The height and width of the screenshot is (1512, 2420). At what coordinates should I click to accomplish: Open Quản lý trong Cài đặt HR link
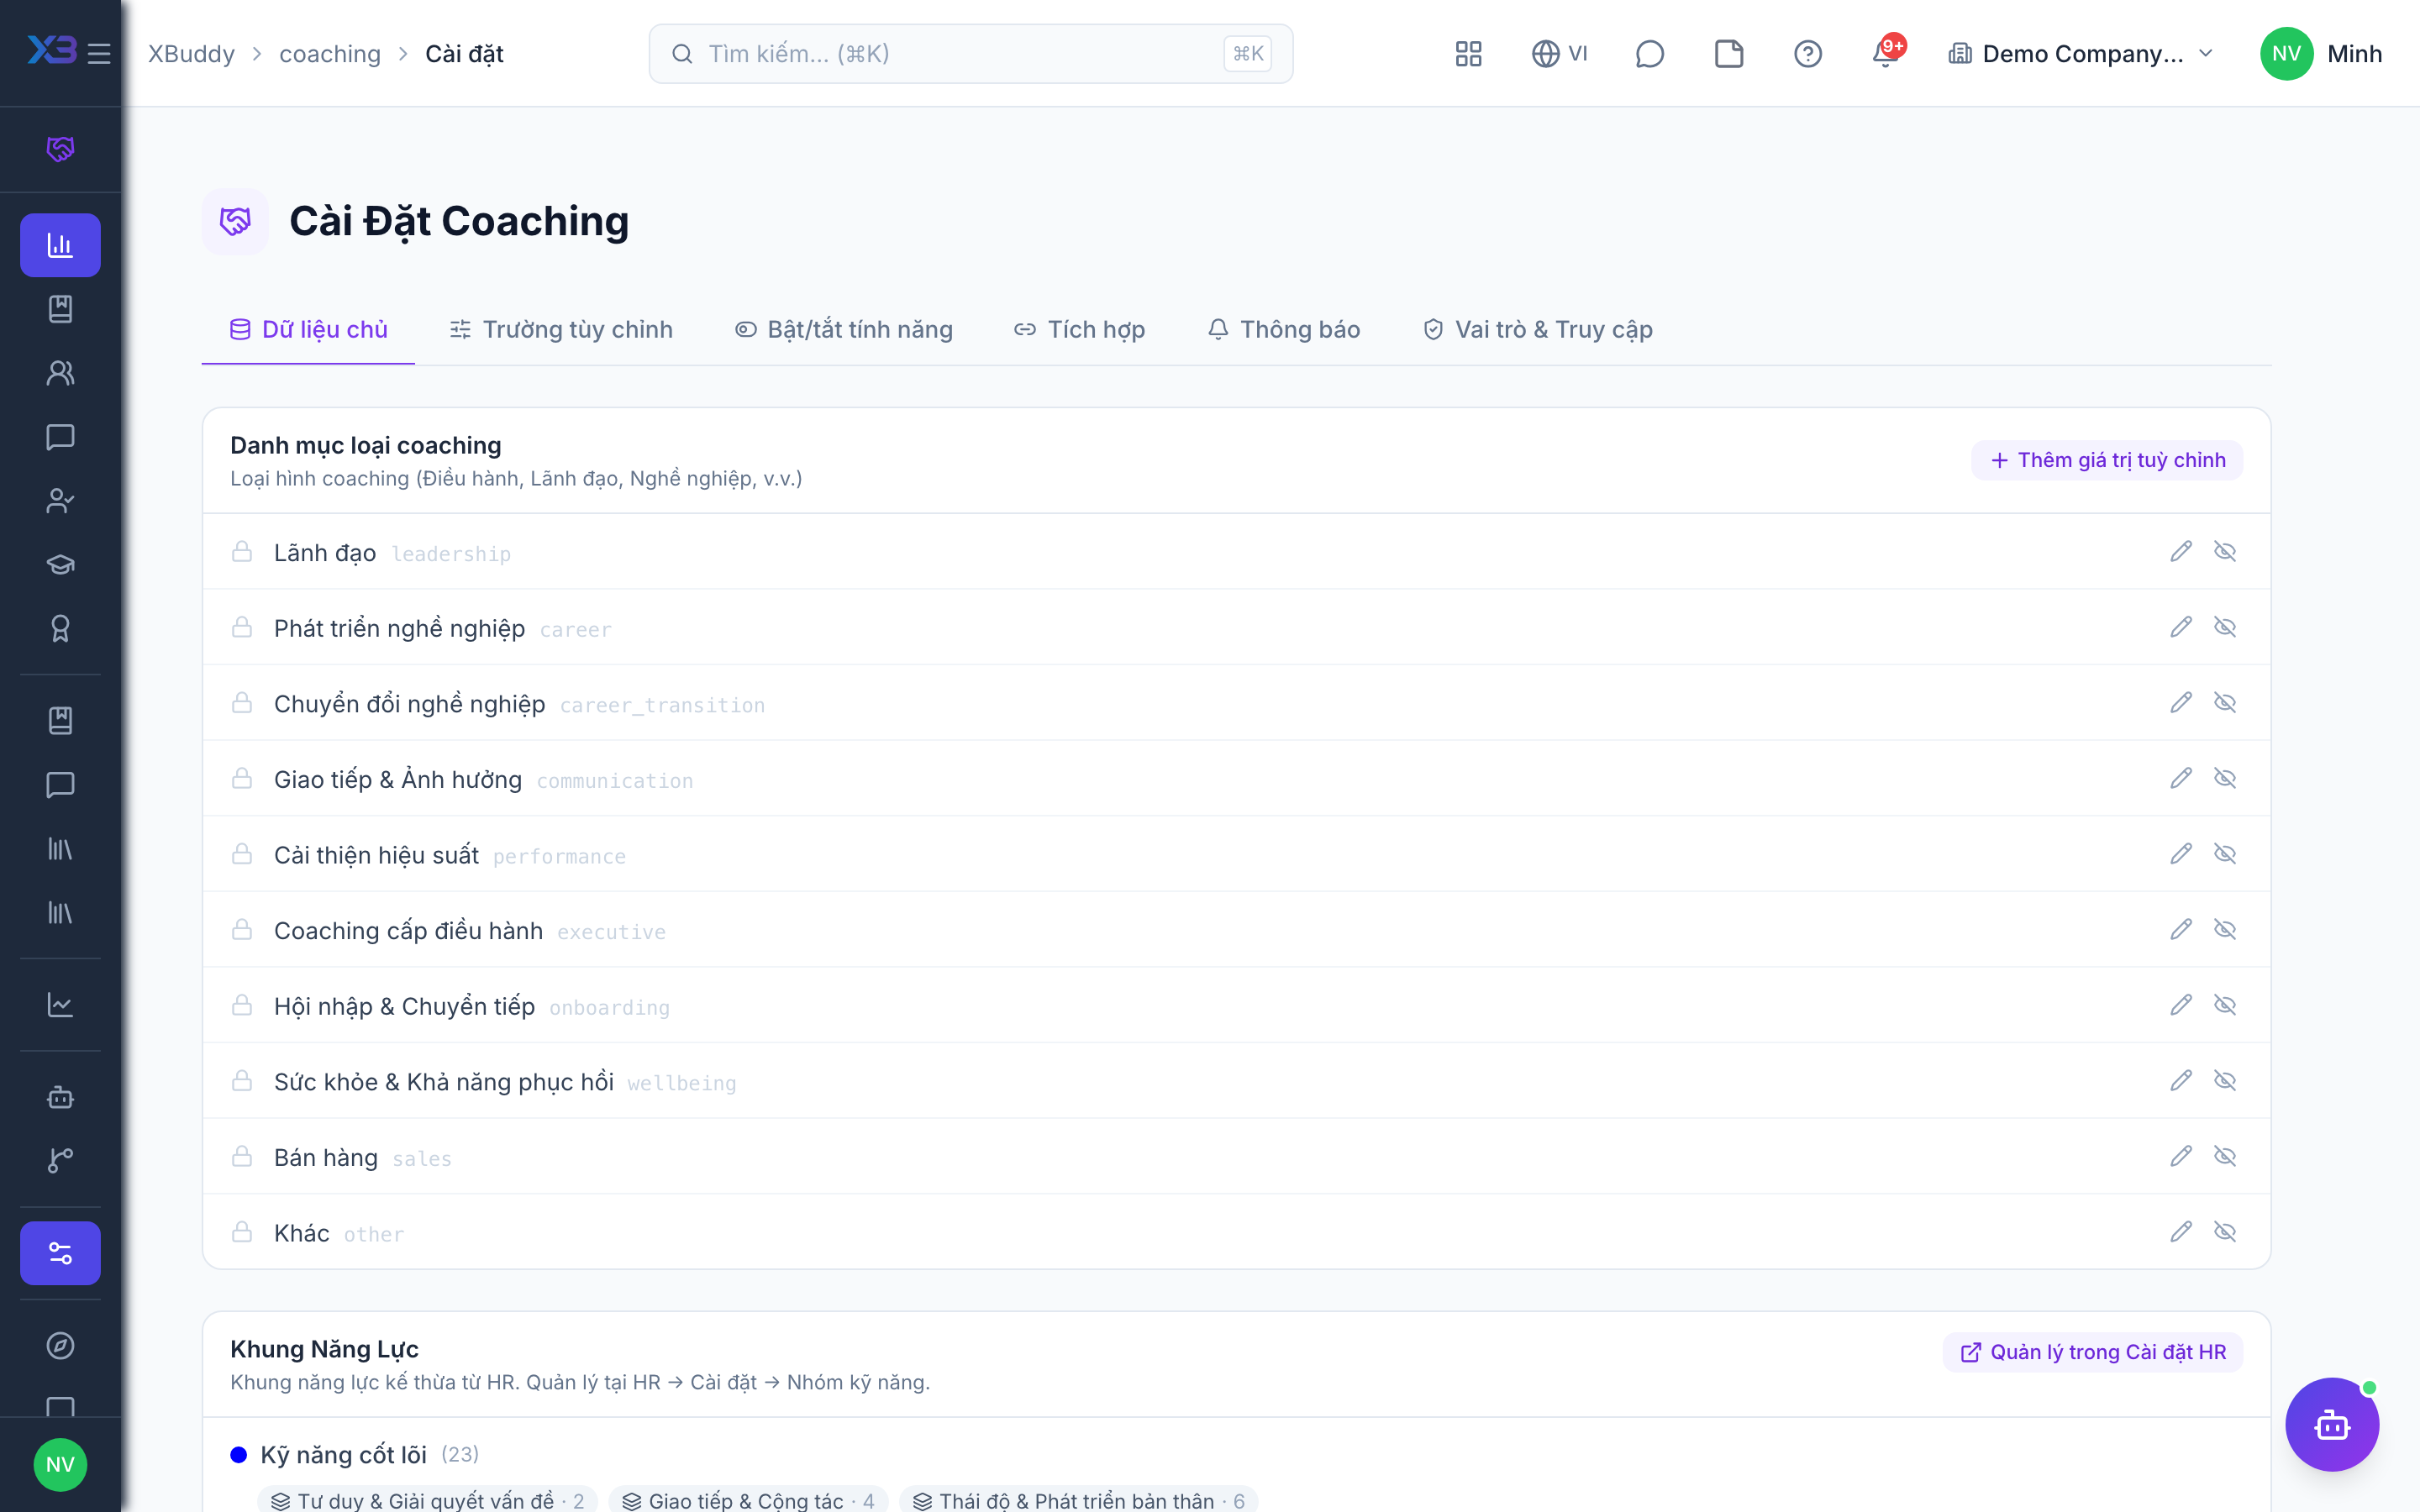coord(2093,1352)
